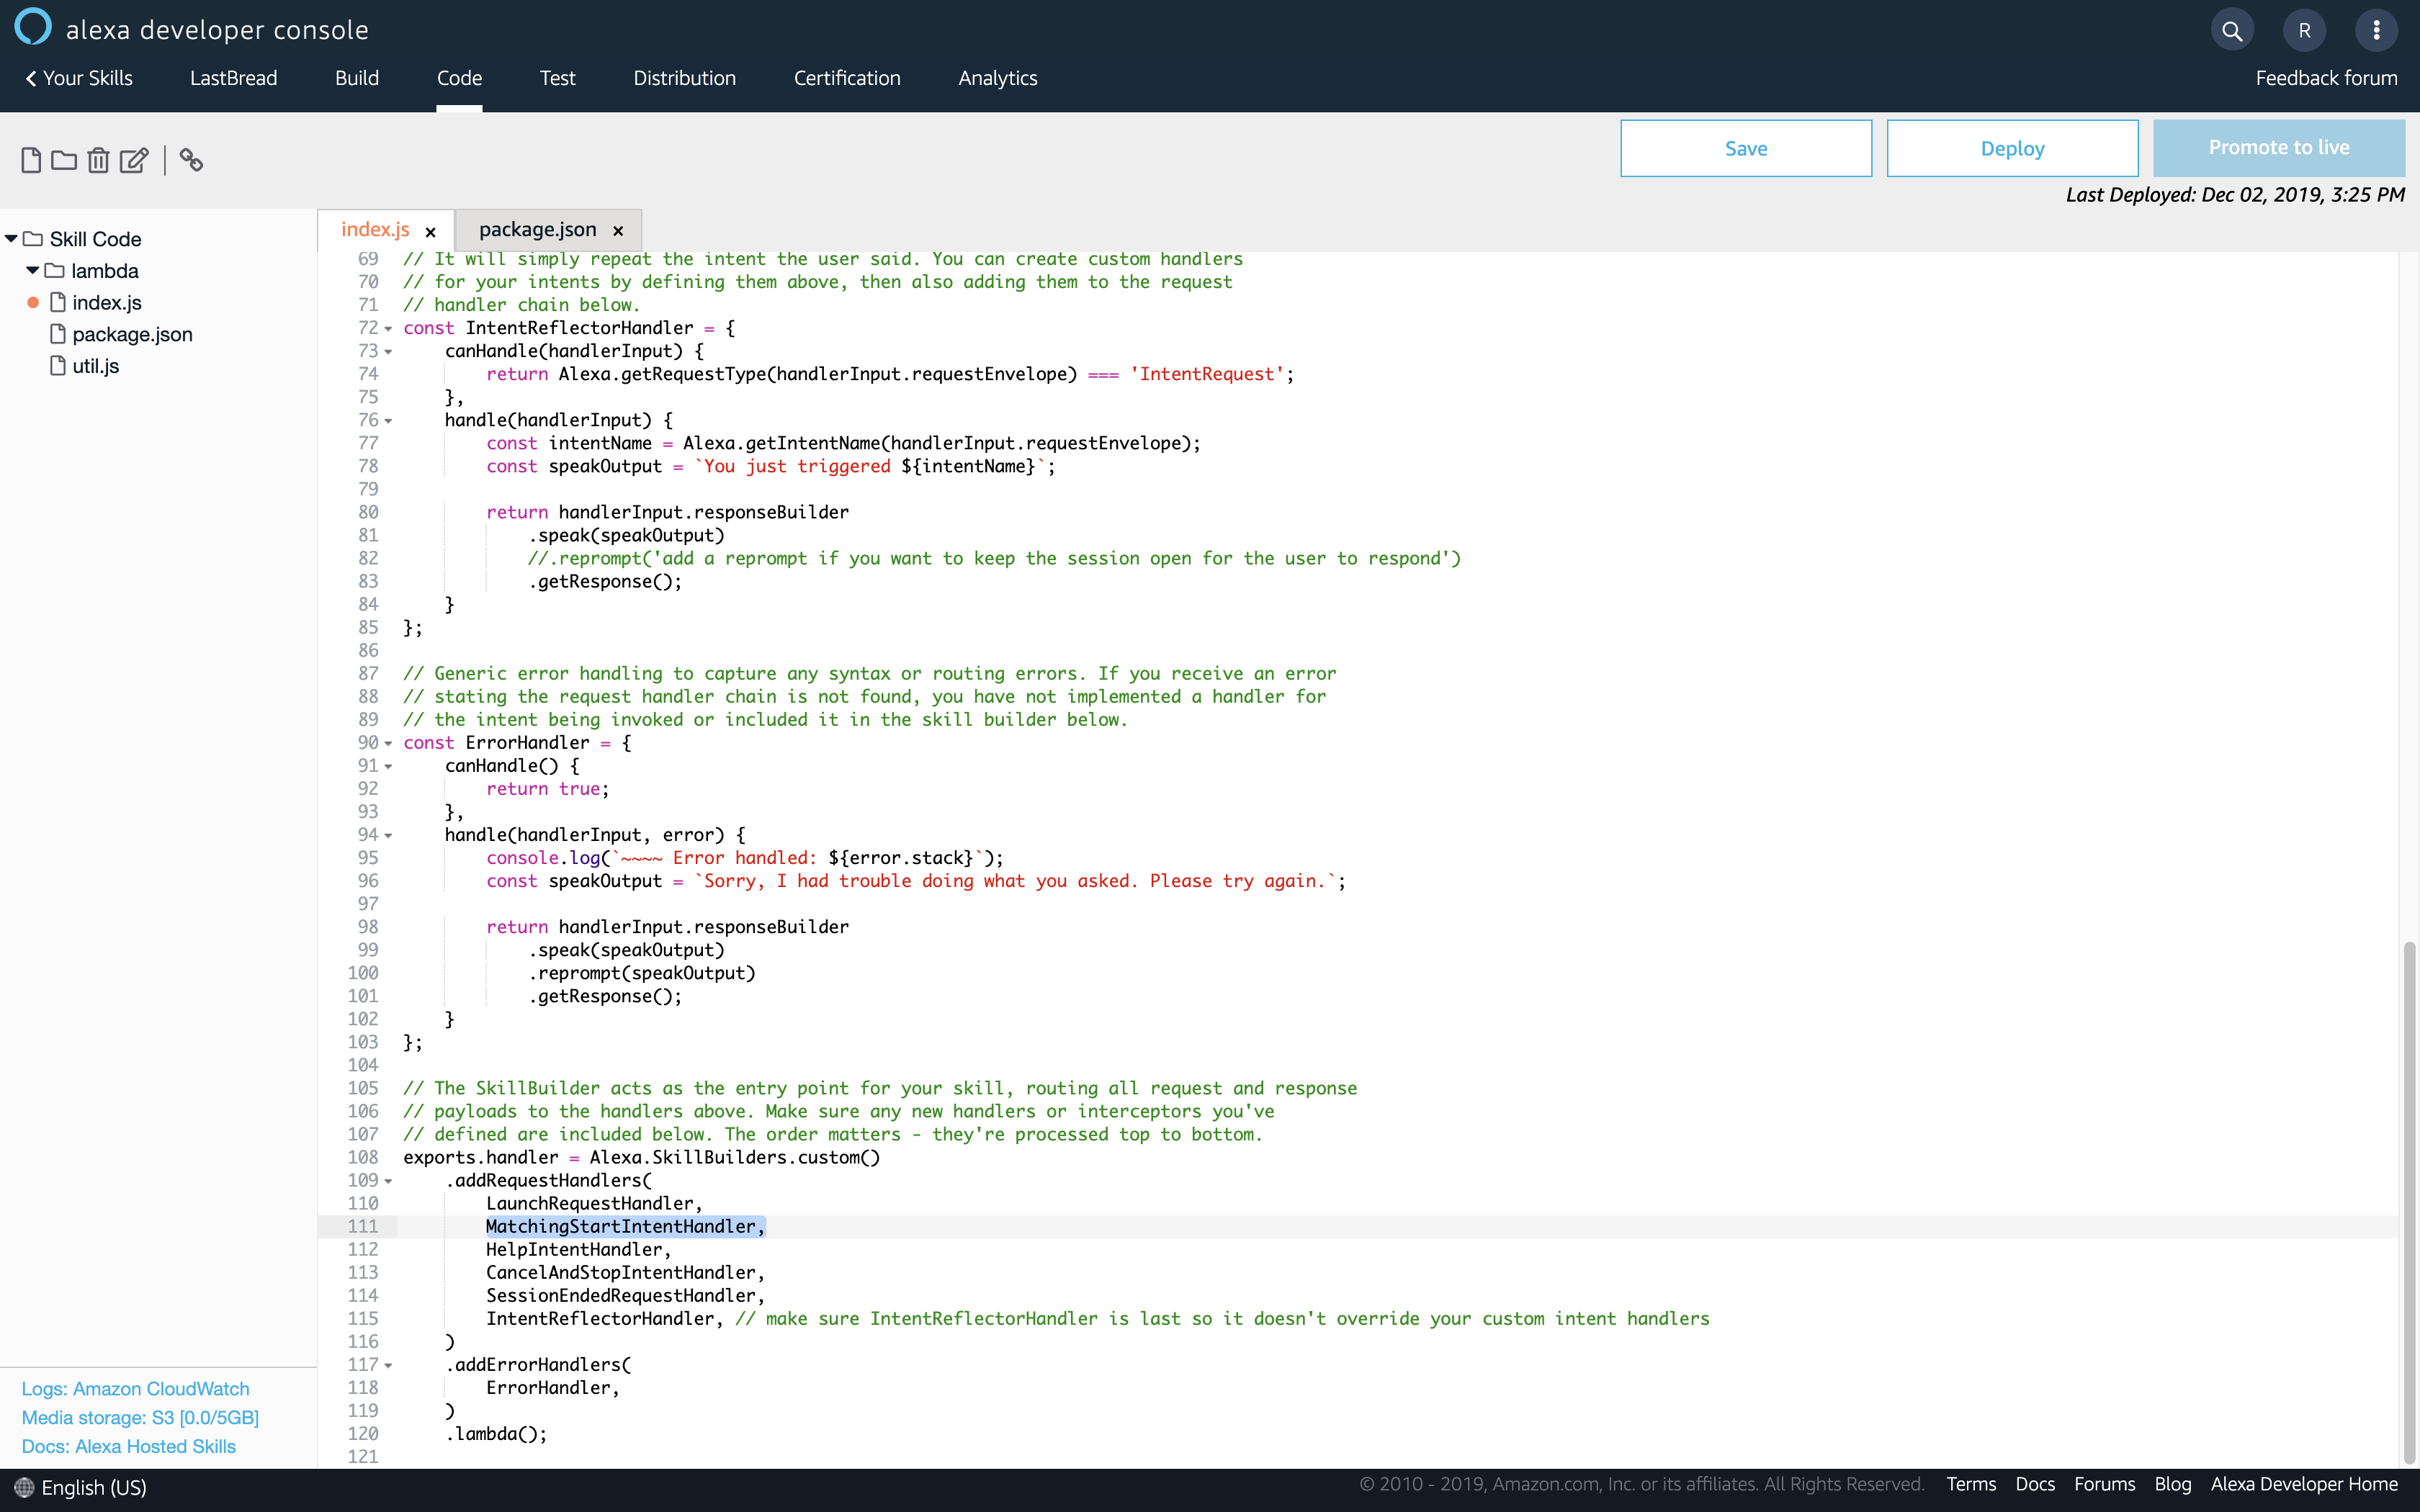
Task: Open Docs: Alexa Hosted Skills link
Action: tap(128, 1447)
